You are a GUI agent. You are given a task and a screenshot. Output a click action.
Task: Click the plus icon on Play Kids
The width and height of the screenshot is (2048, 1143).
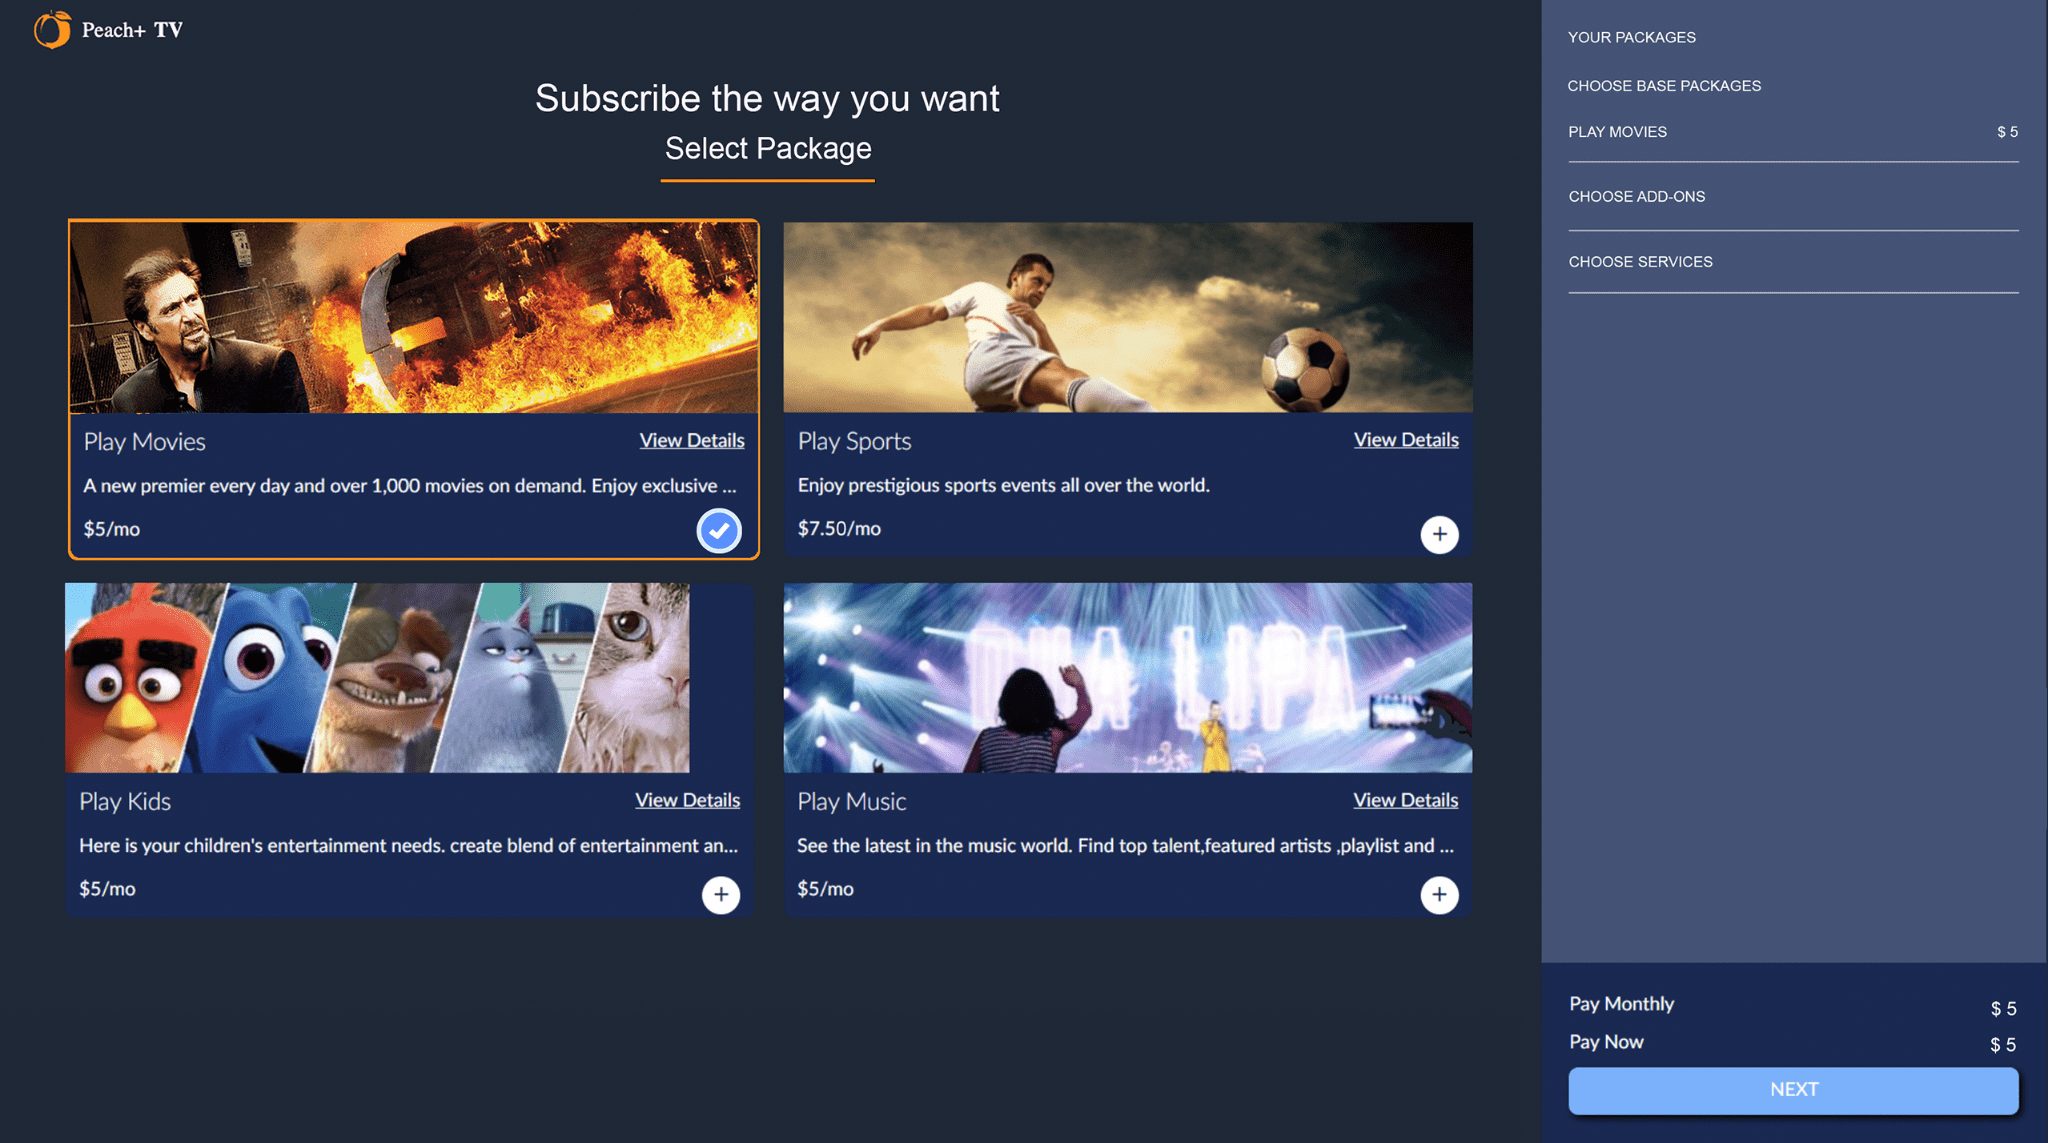(x=720, y=894)
